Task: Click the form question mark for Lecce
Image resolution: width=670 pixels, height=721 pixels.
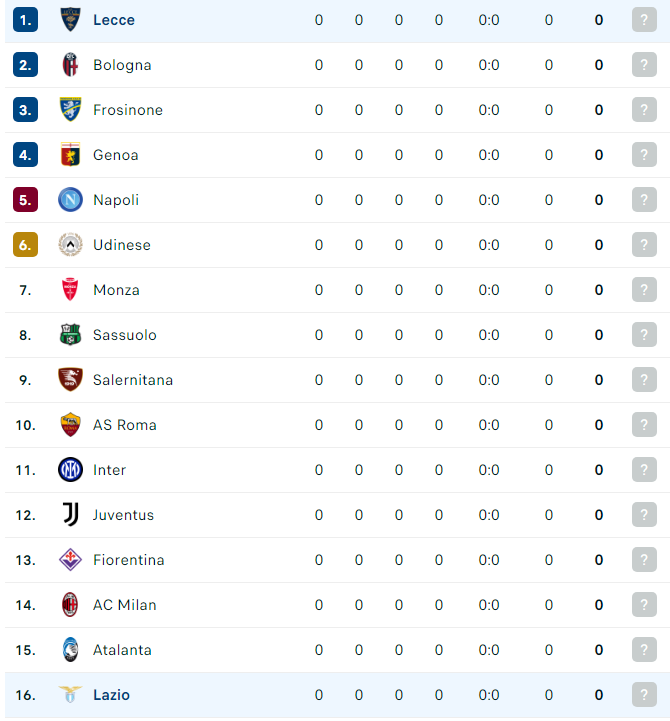Action: pyautogui.click(x=644, y=20)
